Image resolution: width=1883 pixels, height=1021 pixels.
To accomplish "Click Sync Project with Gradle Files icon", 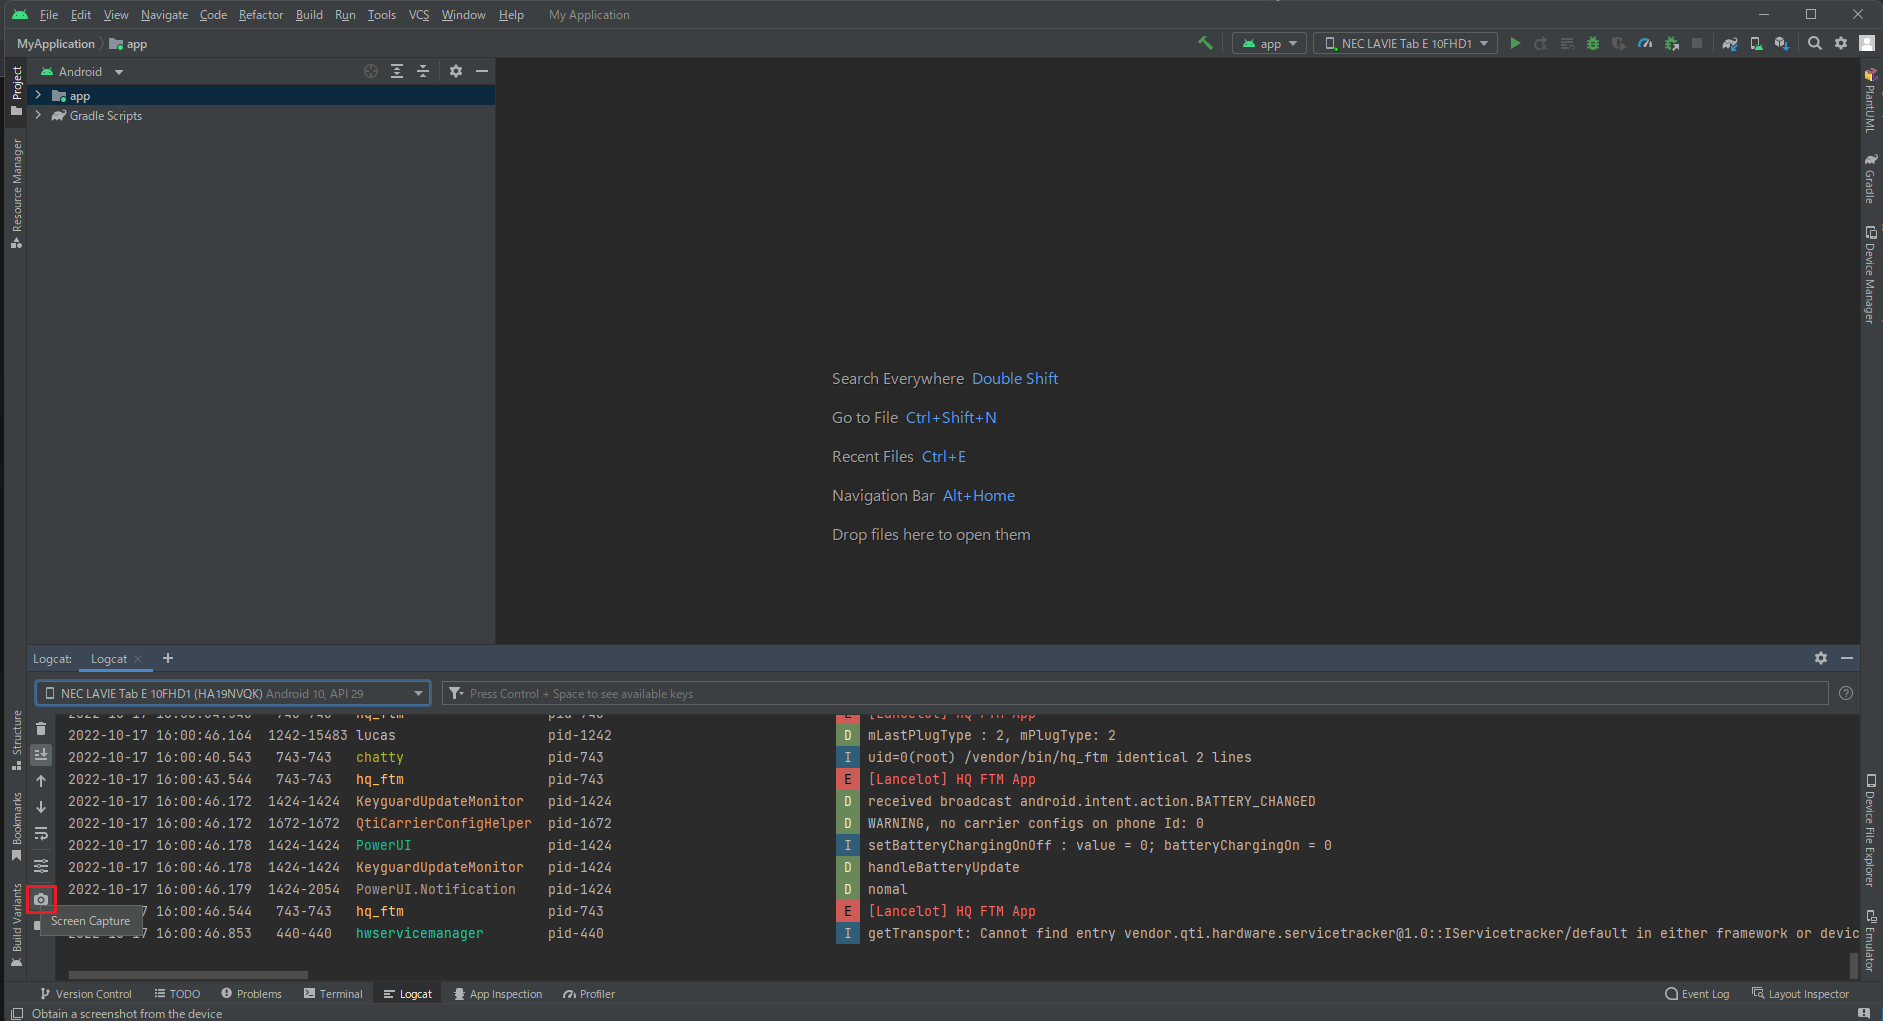I will [x=1730, y=43].
